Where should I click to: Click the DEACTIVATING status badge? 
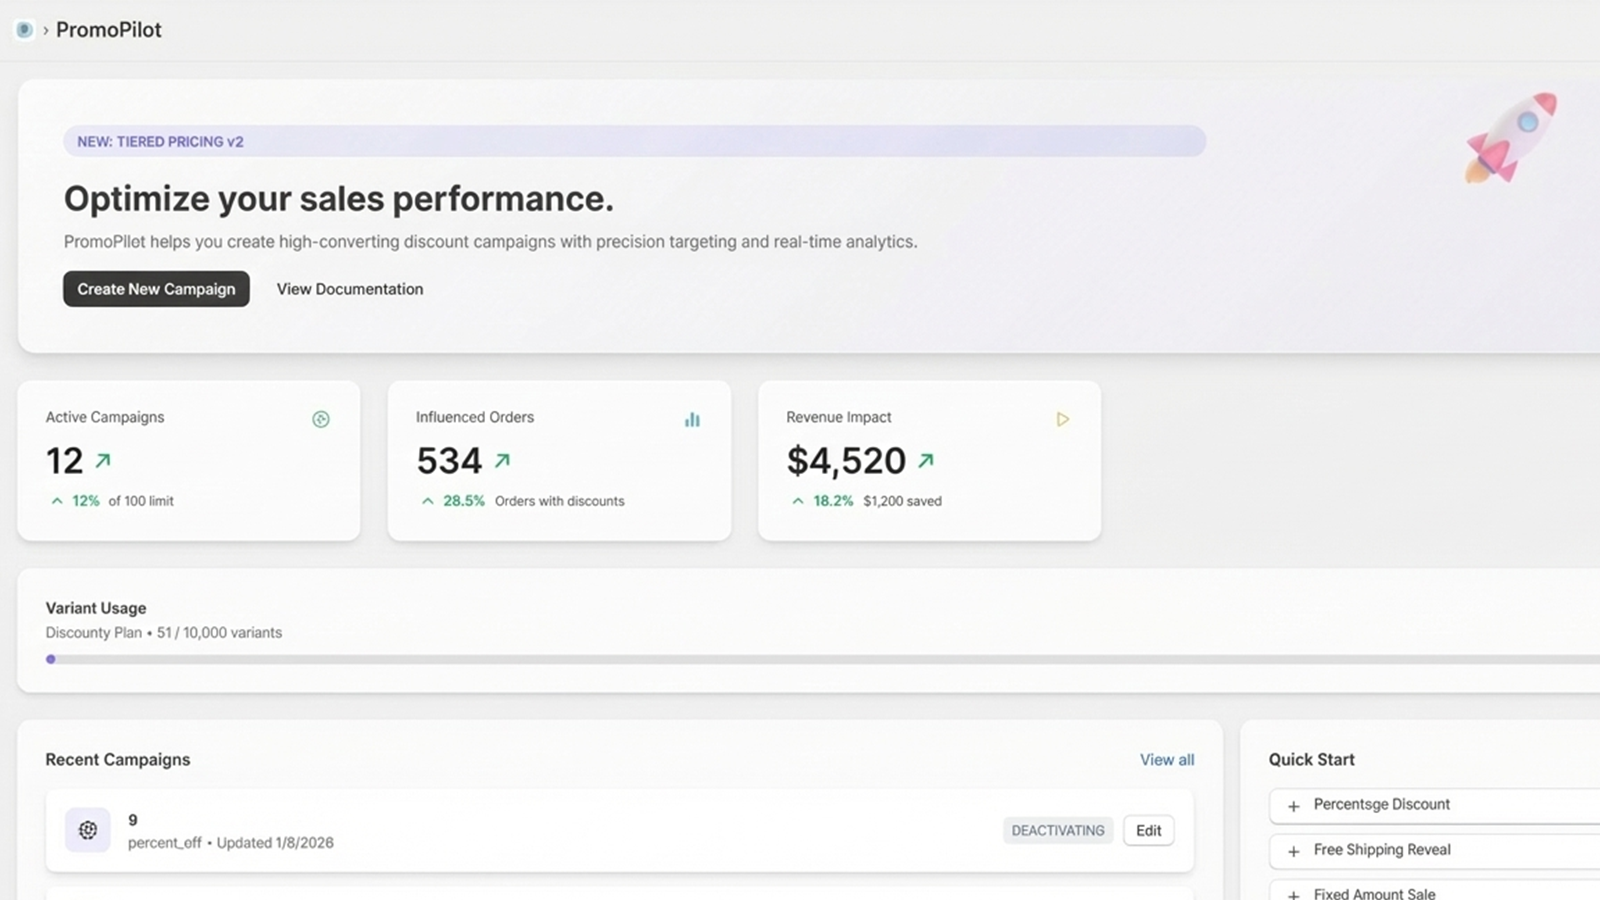[x=1058, y=831]
